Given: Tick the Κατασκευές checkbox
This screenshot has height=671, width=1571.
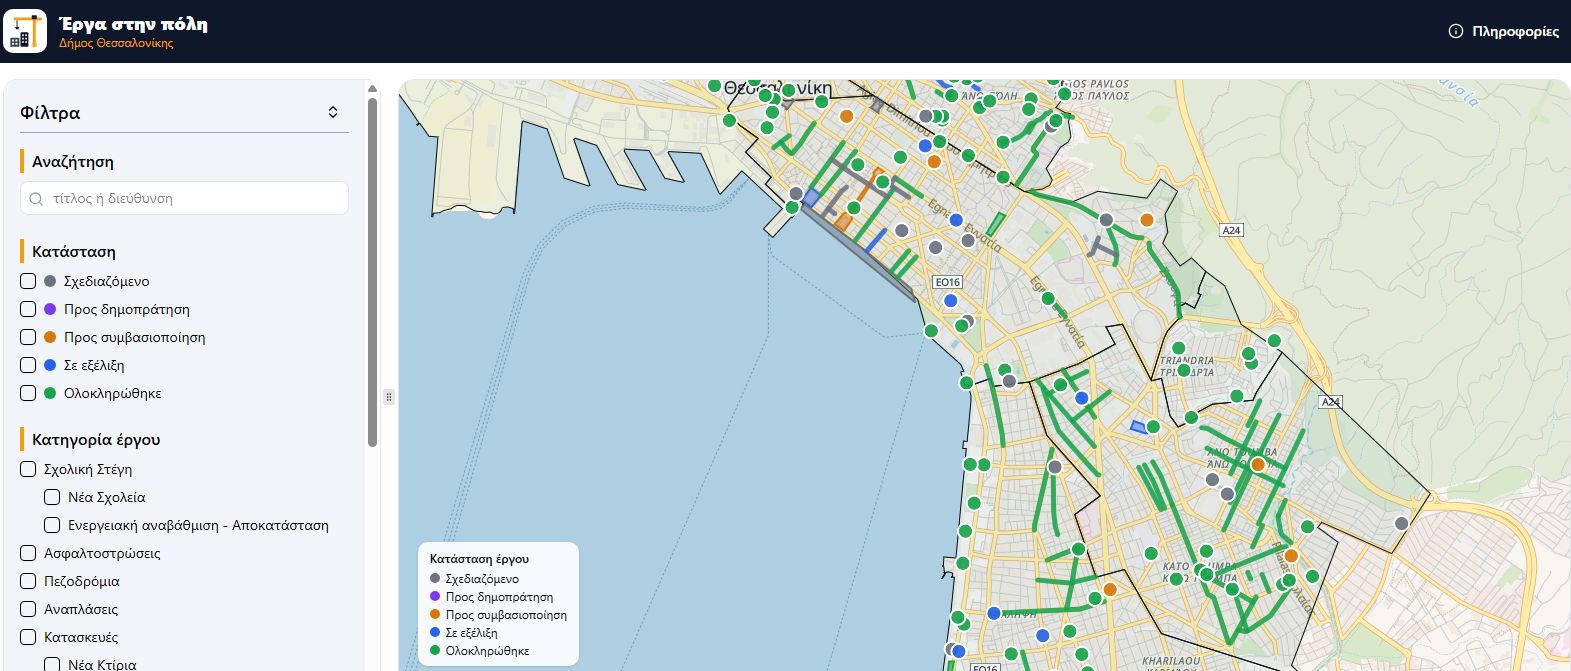Looking at the screenshot, I should coord(28,637).
